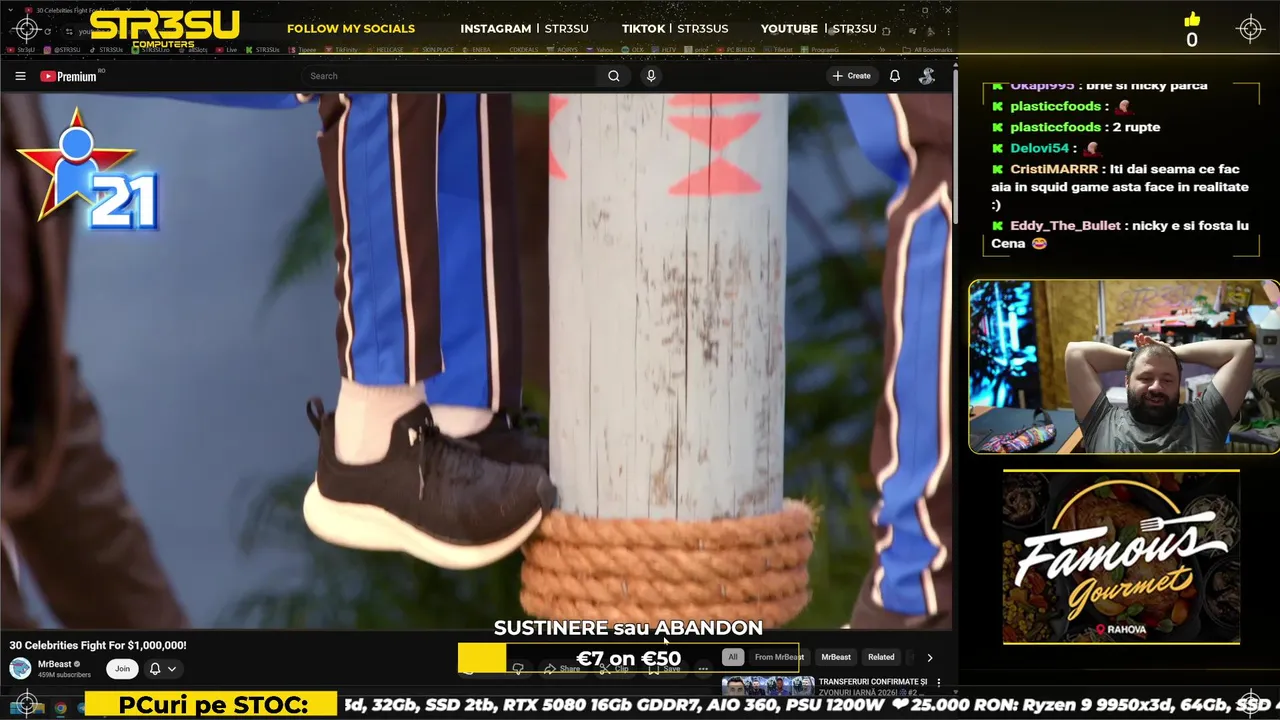
Task: Open the Create menu button
Action: 851,76
